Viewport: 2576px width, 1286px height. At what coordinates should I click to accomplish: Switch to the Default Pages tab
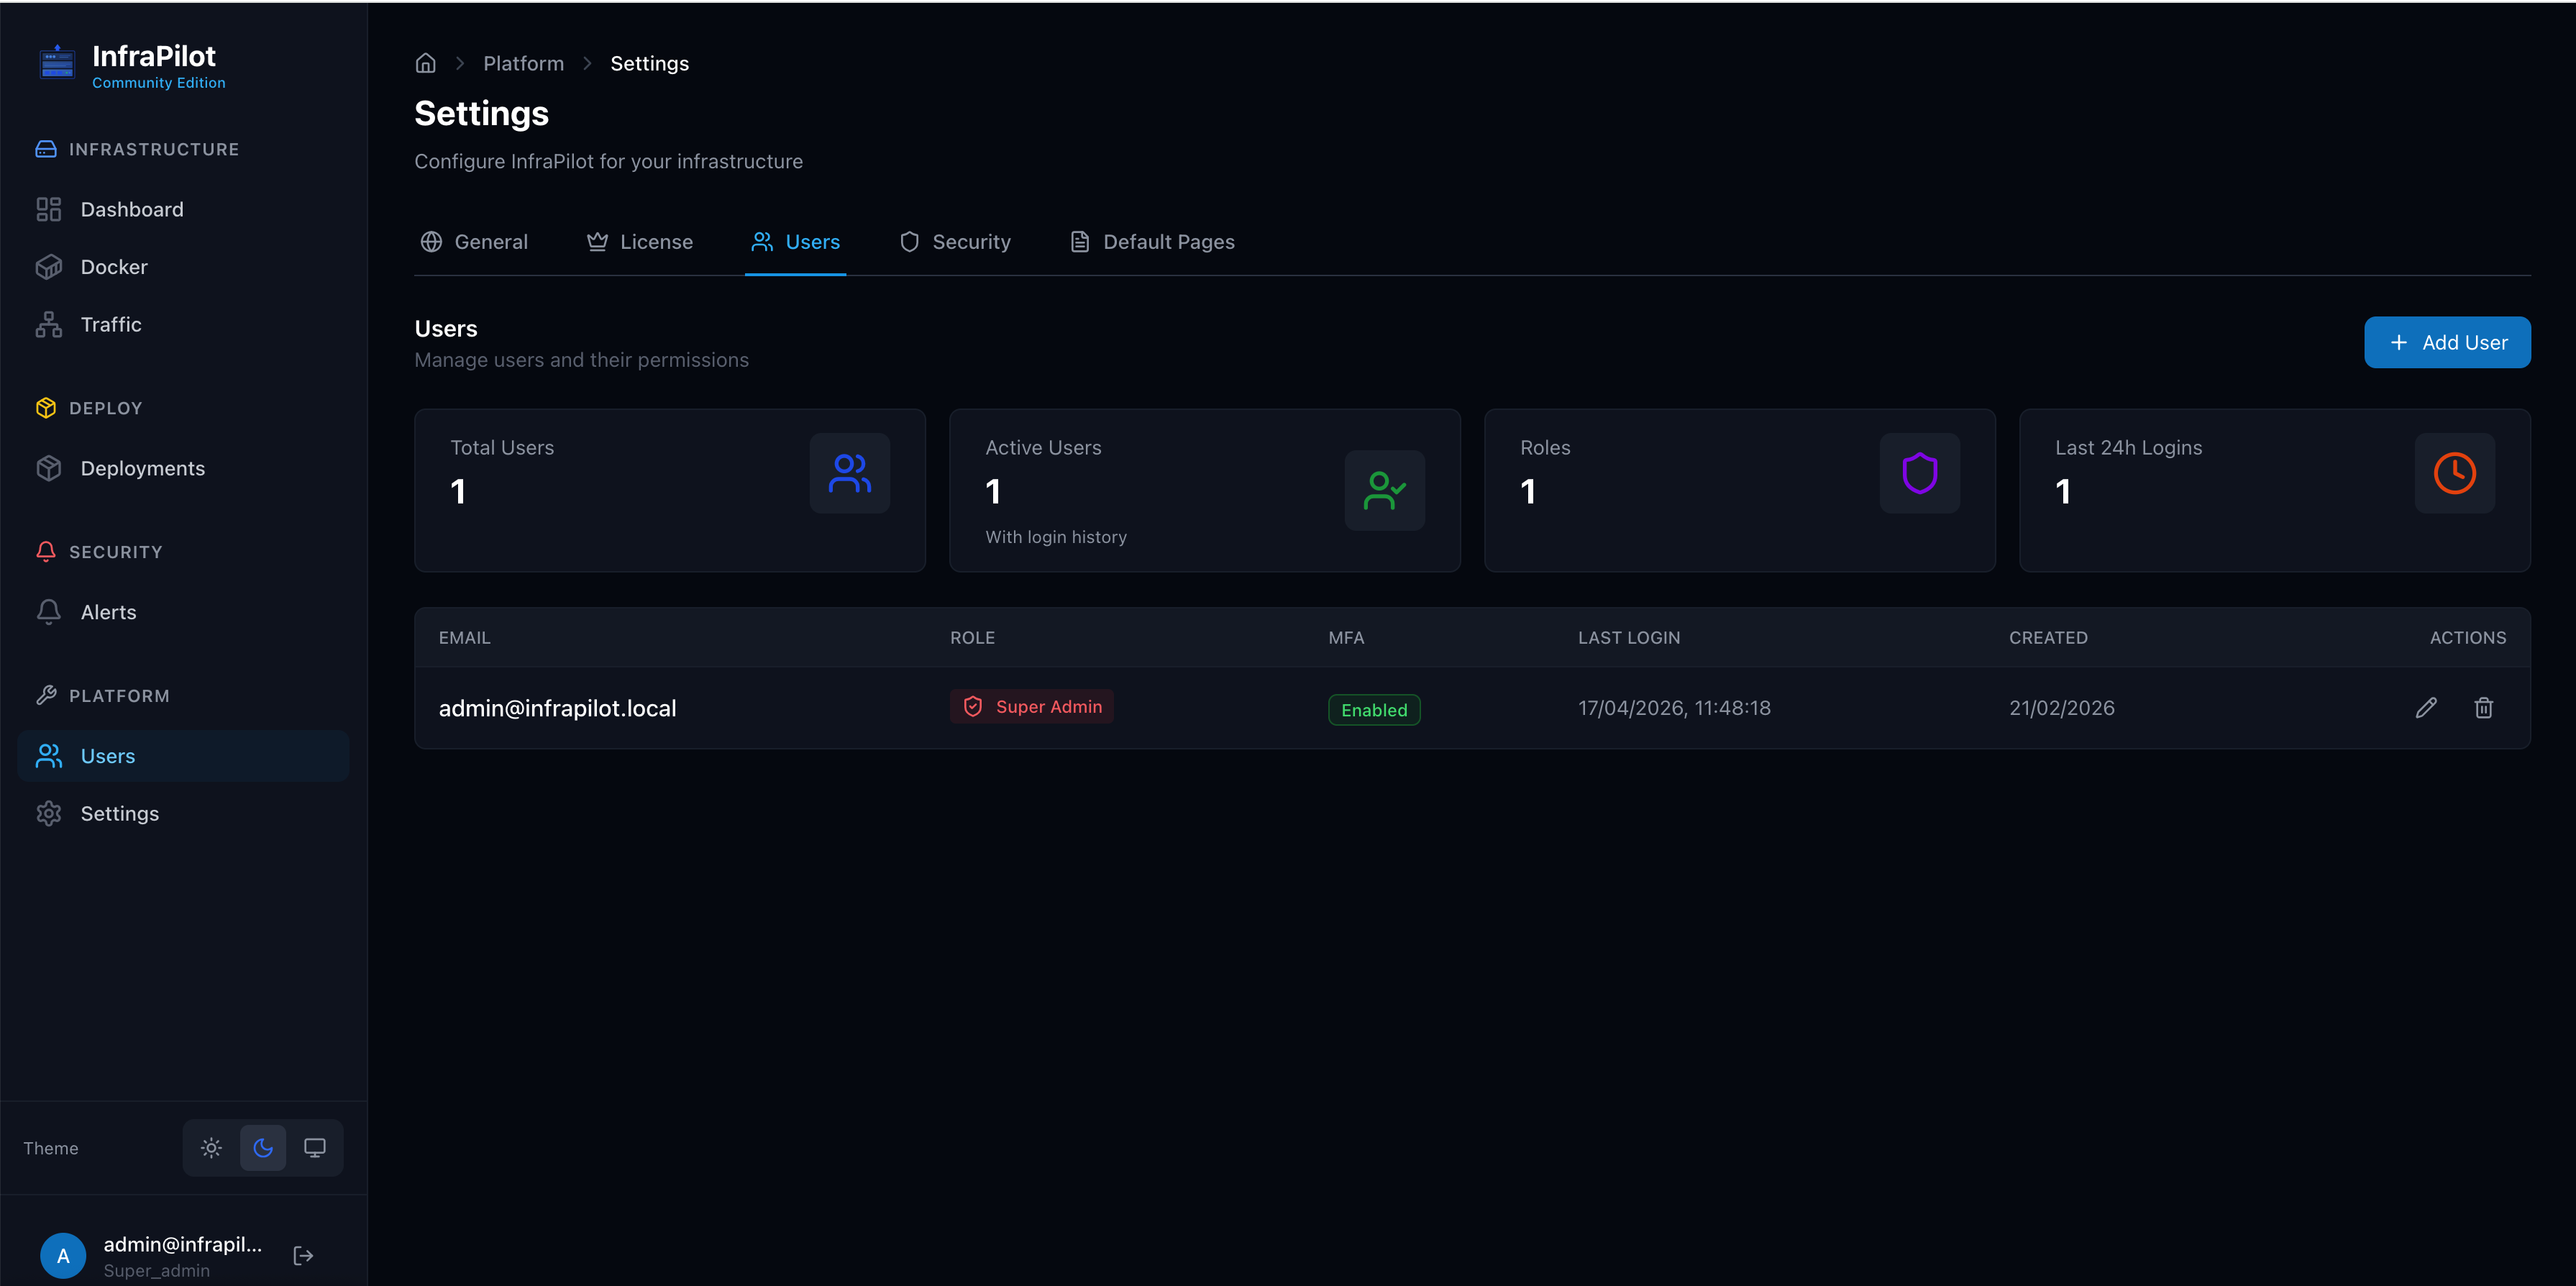pyautogui.click(x=1152, y=242)
